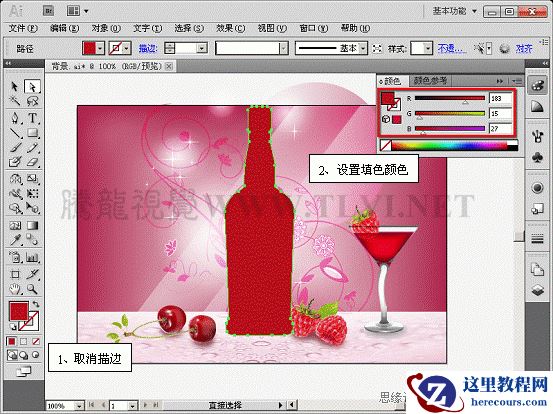
Task: Select the Blend tool
Action: pos(32,240)
